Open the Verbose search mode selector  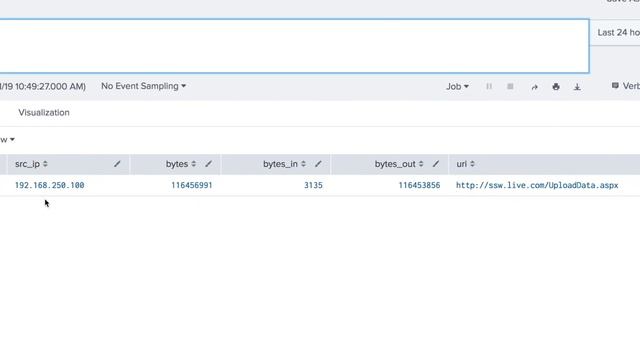pyautogui.click(x=626, y=86)
